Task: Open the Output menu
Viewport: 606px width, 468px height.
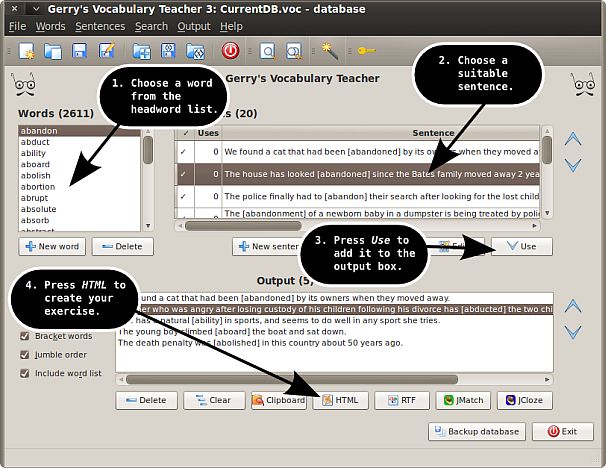Action: pyautogui.click(x=194, y=26)
